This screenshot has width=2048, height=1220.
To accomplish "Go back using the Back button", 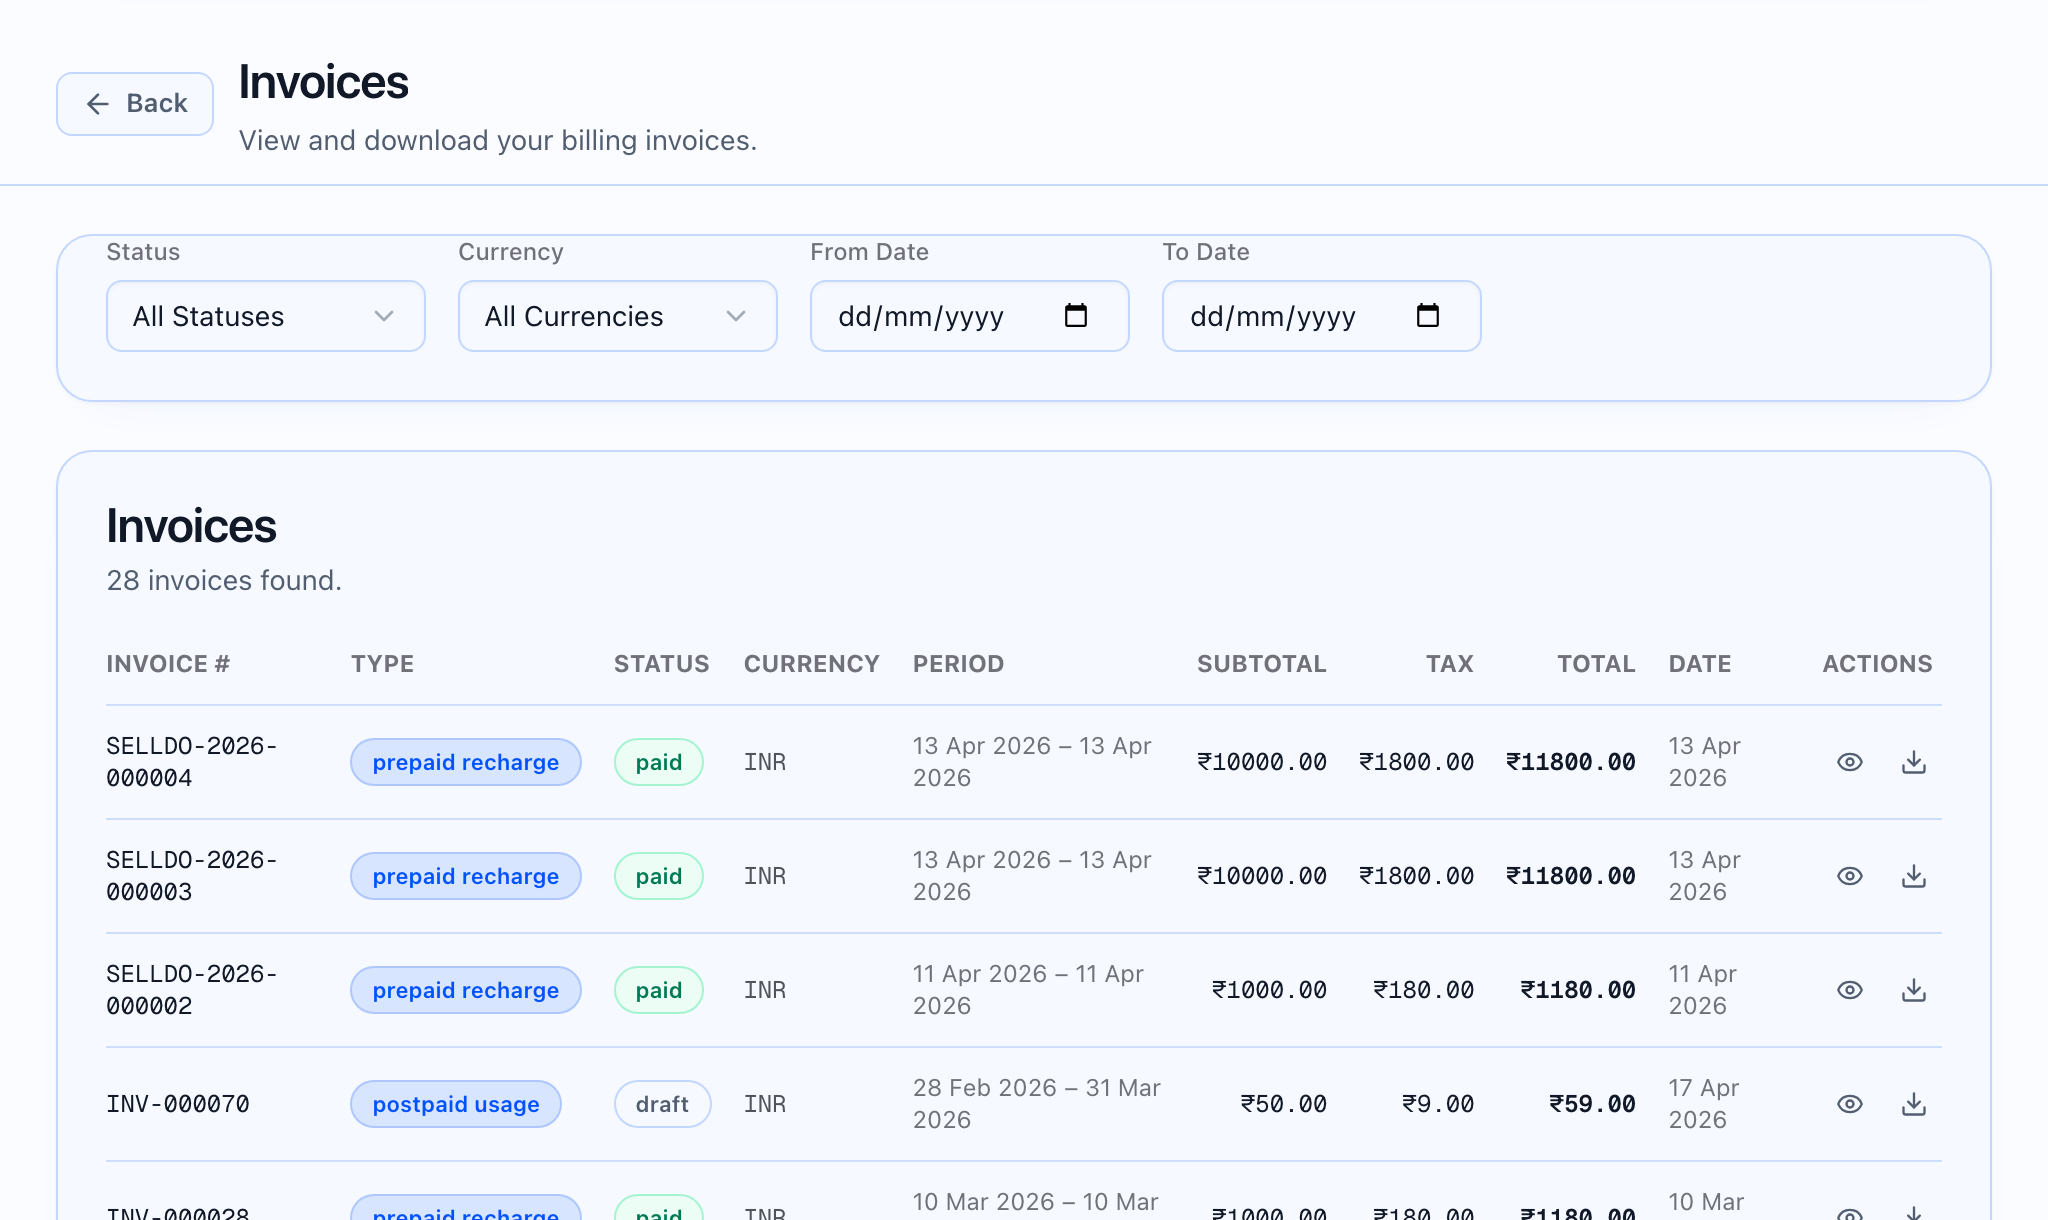I will click(x=135, y=104).
